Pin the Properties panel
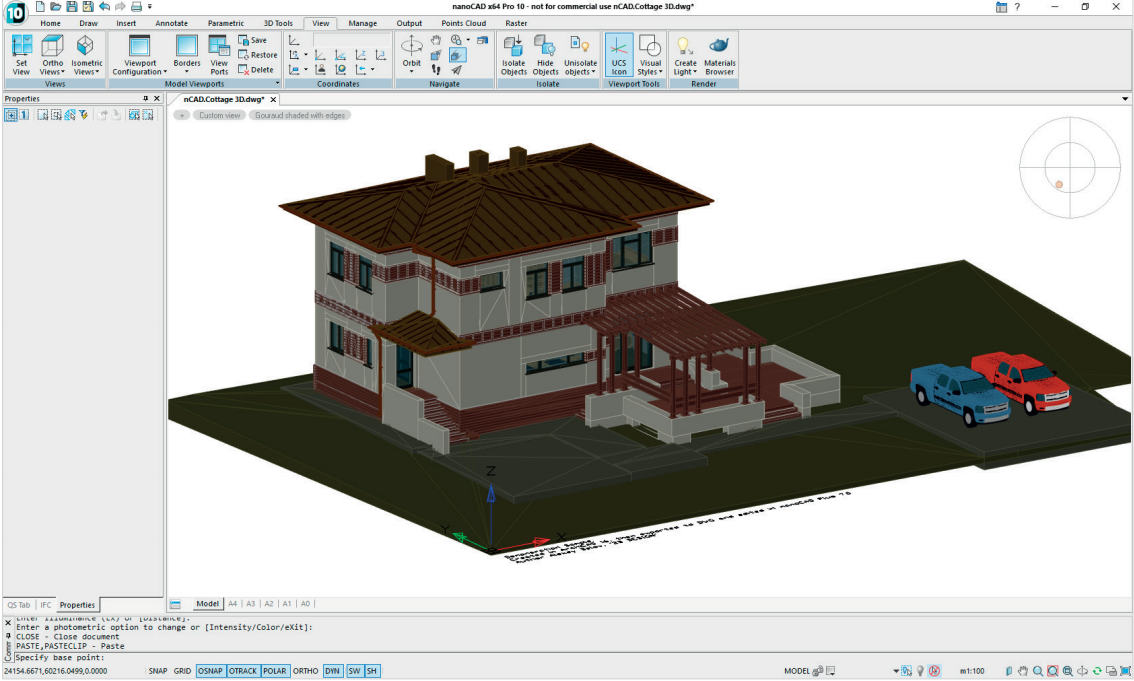Viewport: 1134px width, 681px height. click(x=145, y=98)
